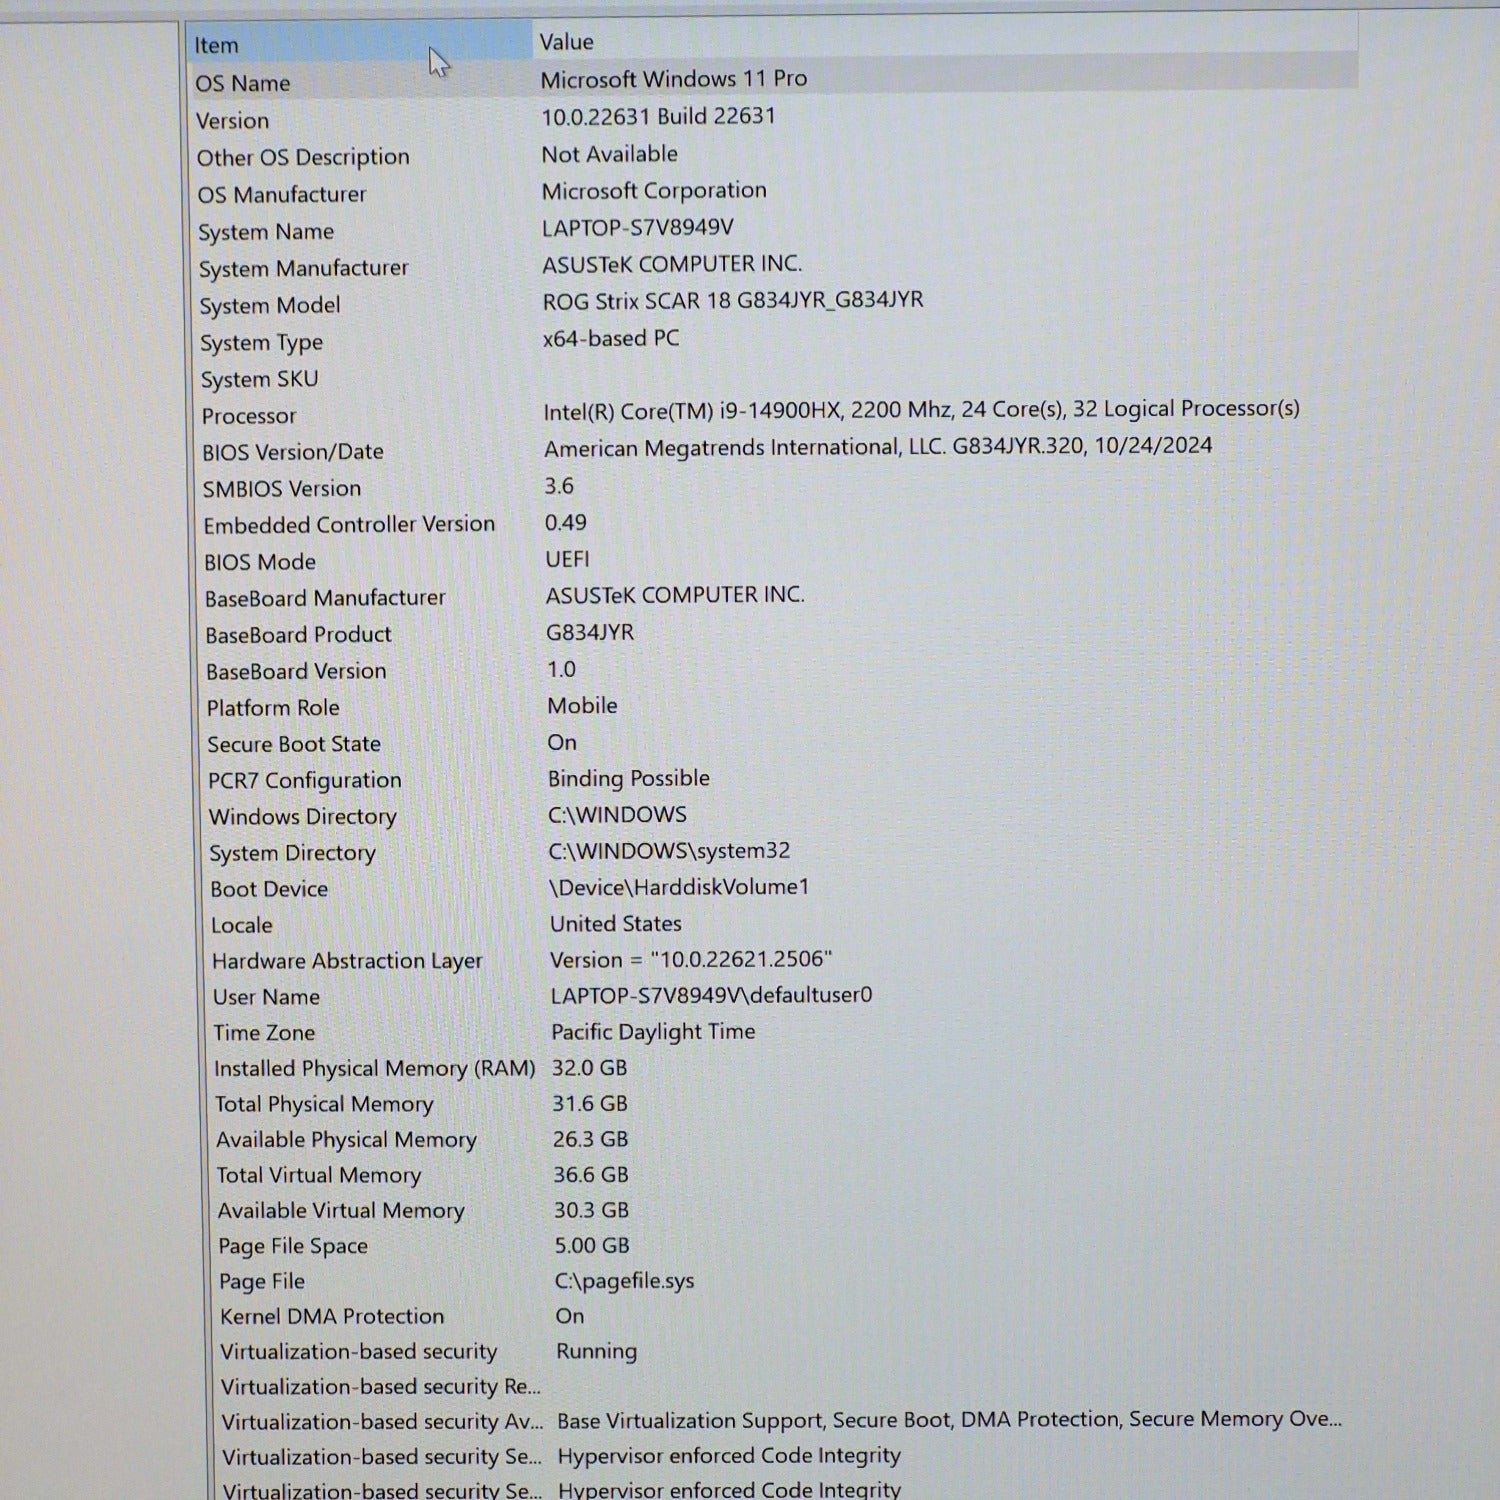Select the BIOS Mode row label
This screenshot has width=1500, height=1500.
point(260,562)
